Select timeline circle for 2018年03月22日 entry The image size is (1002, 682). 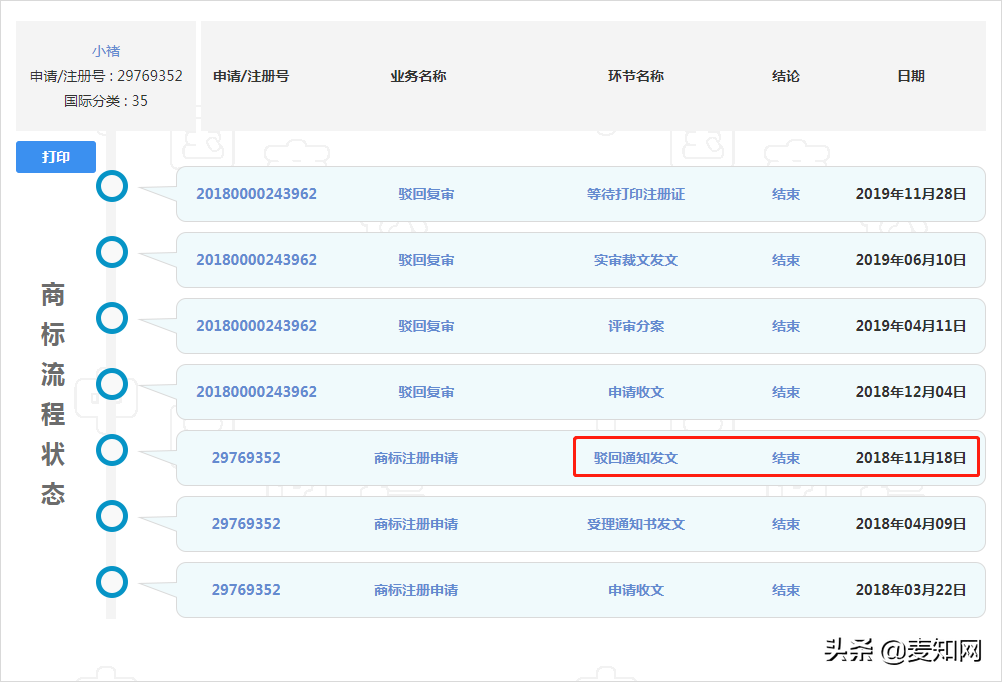tap(112, 582)
